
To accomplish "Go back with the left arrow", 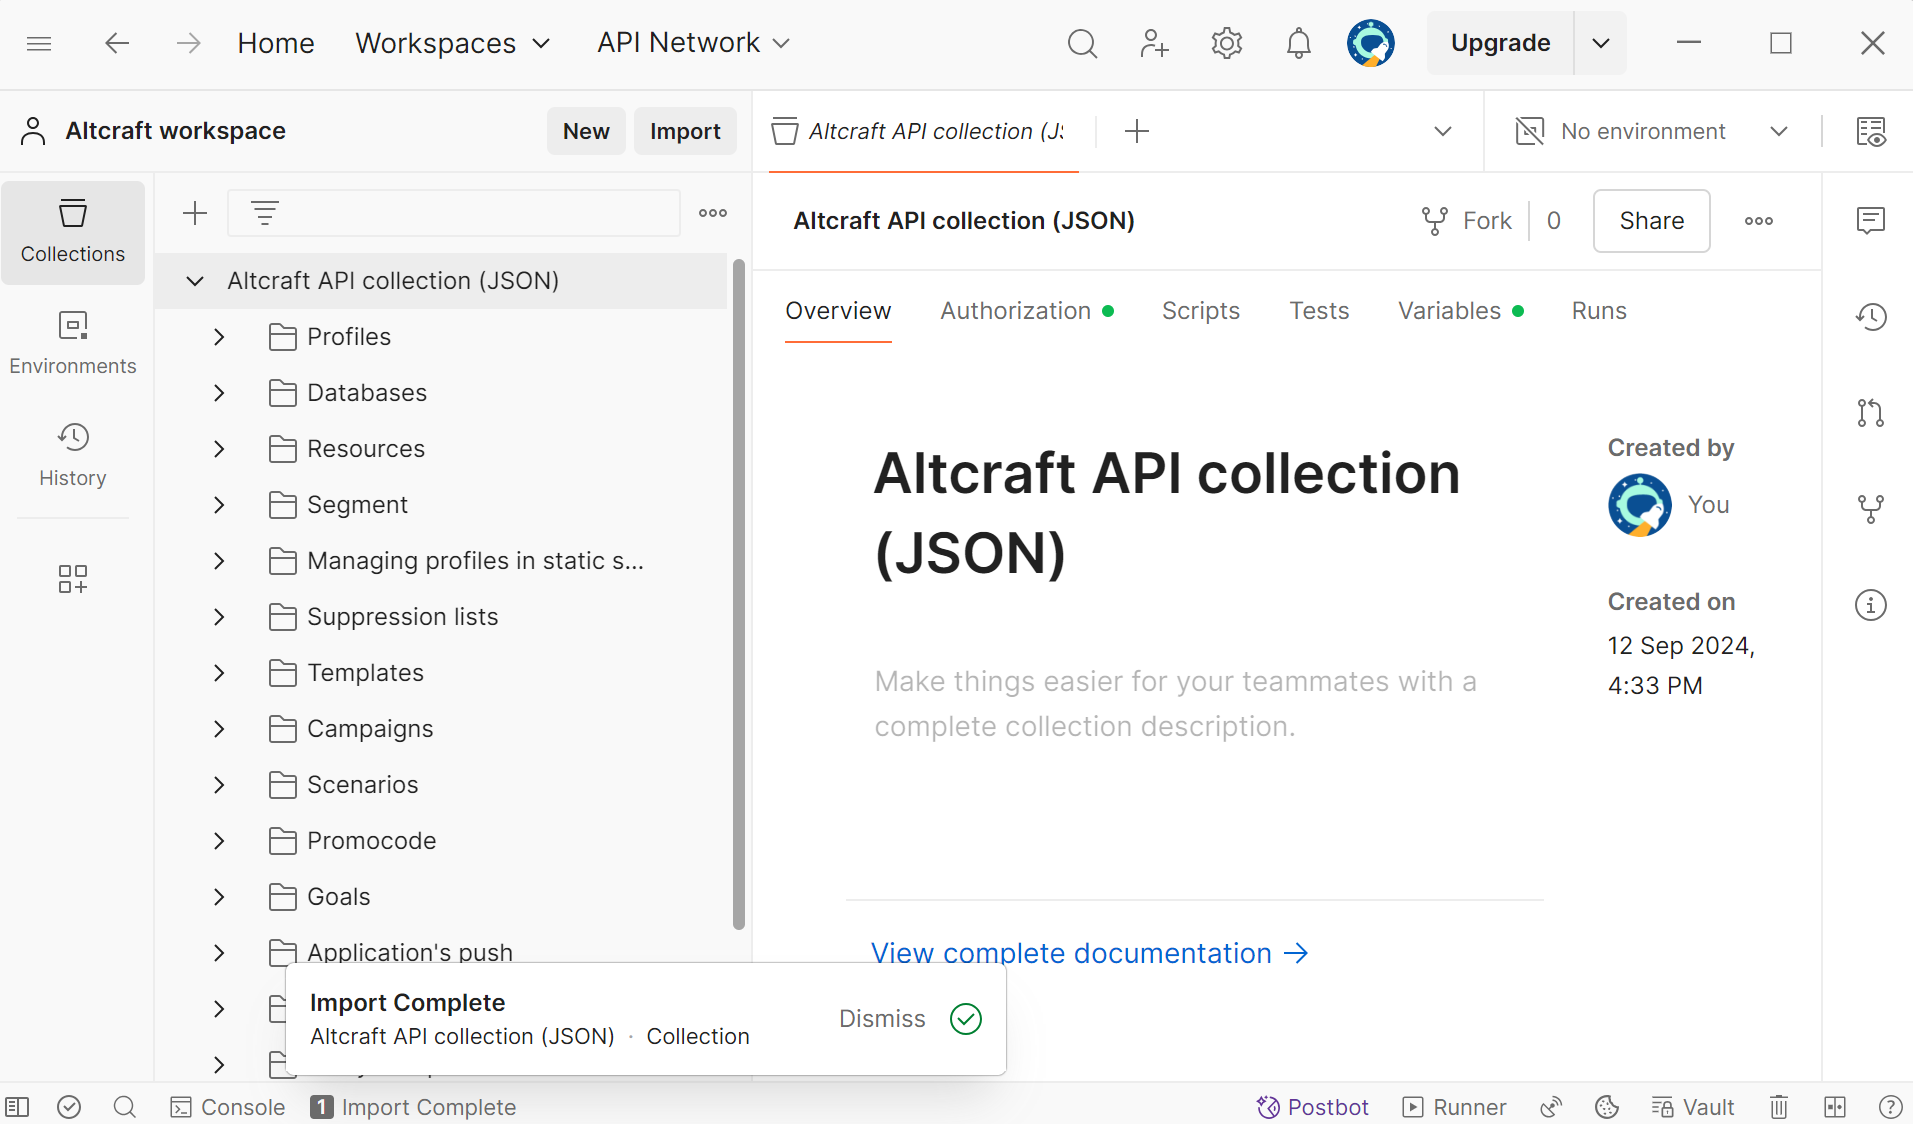I will [117, 43].
